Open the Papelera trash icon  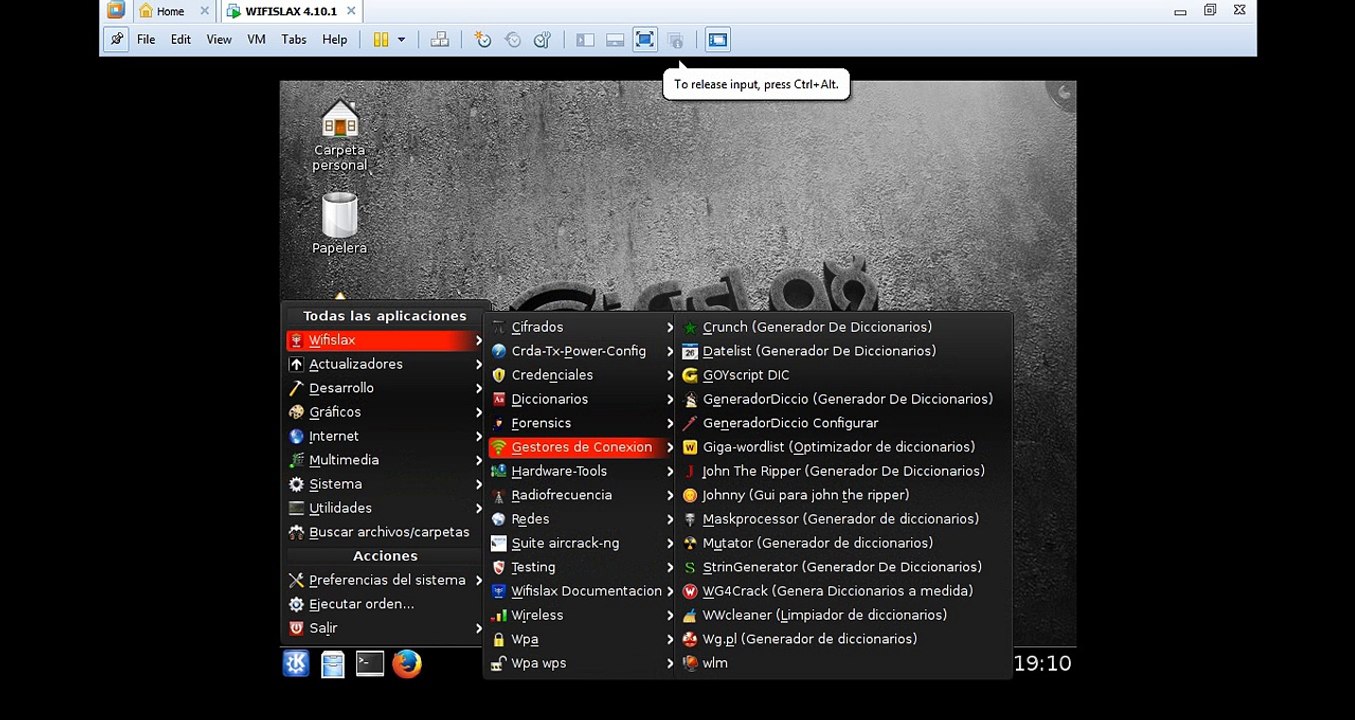tap(340, 222)
